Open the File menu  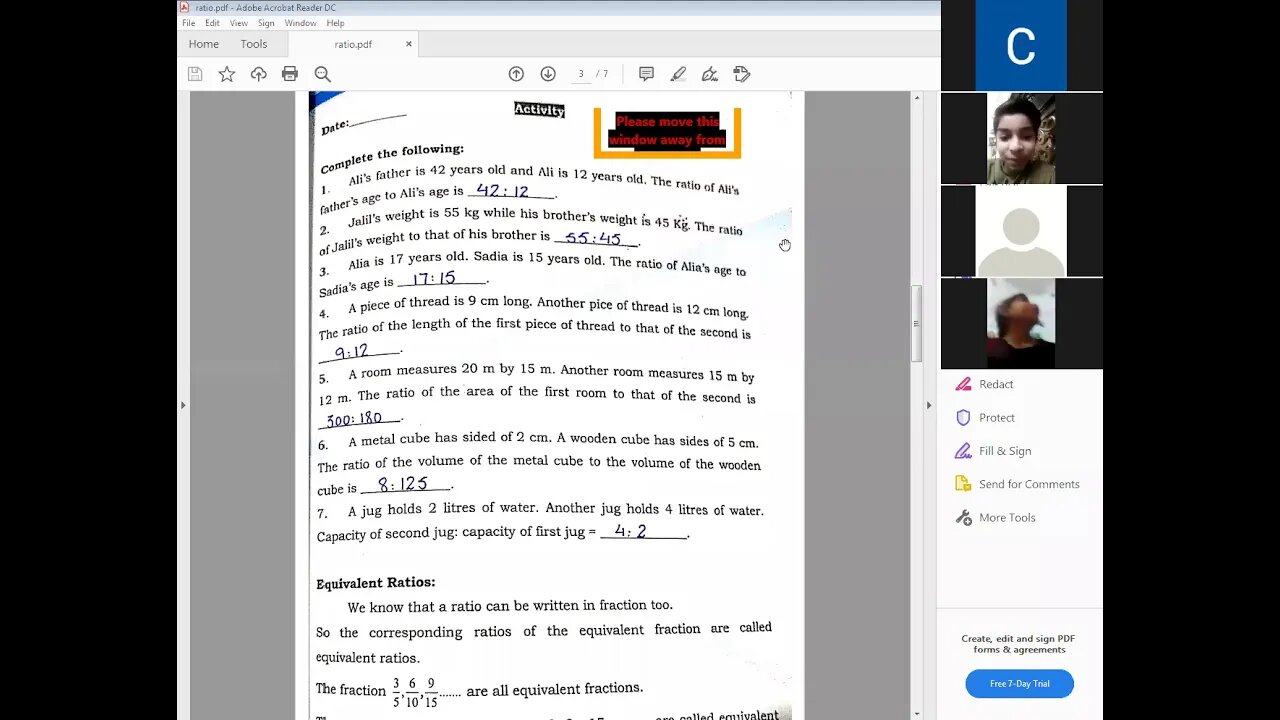188,23
